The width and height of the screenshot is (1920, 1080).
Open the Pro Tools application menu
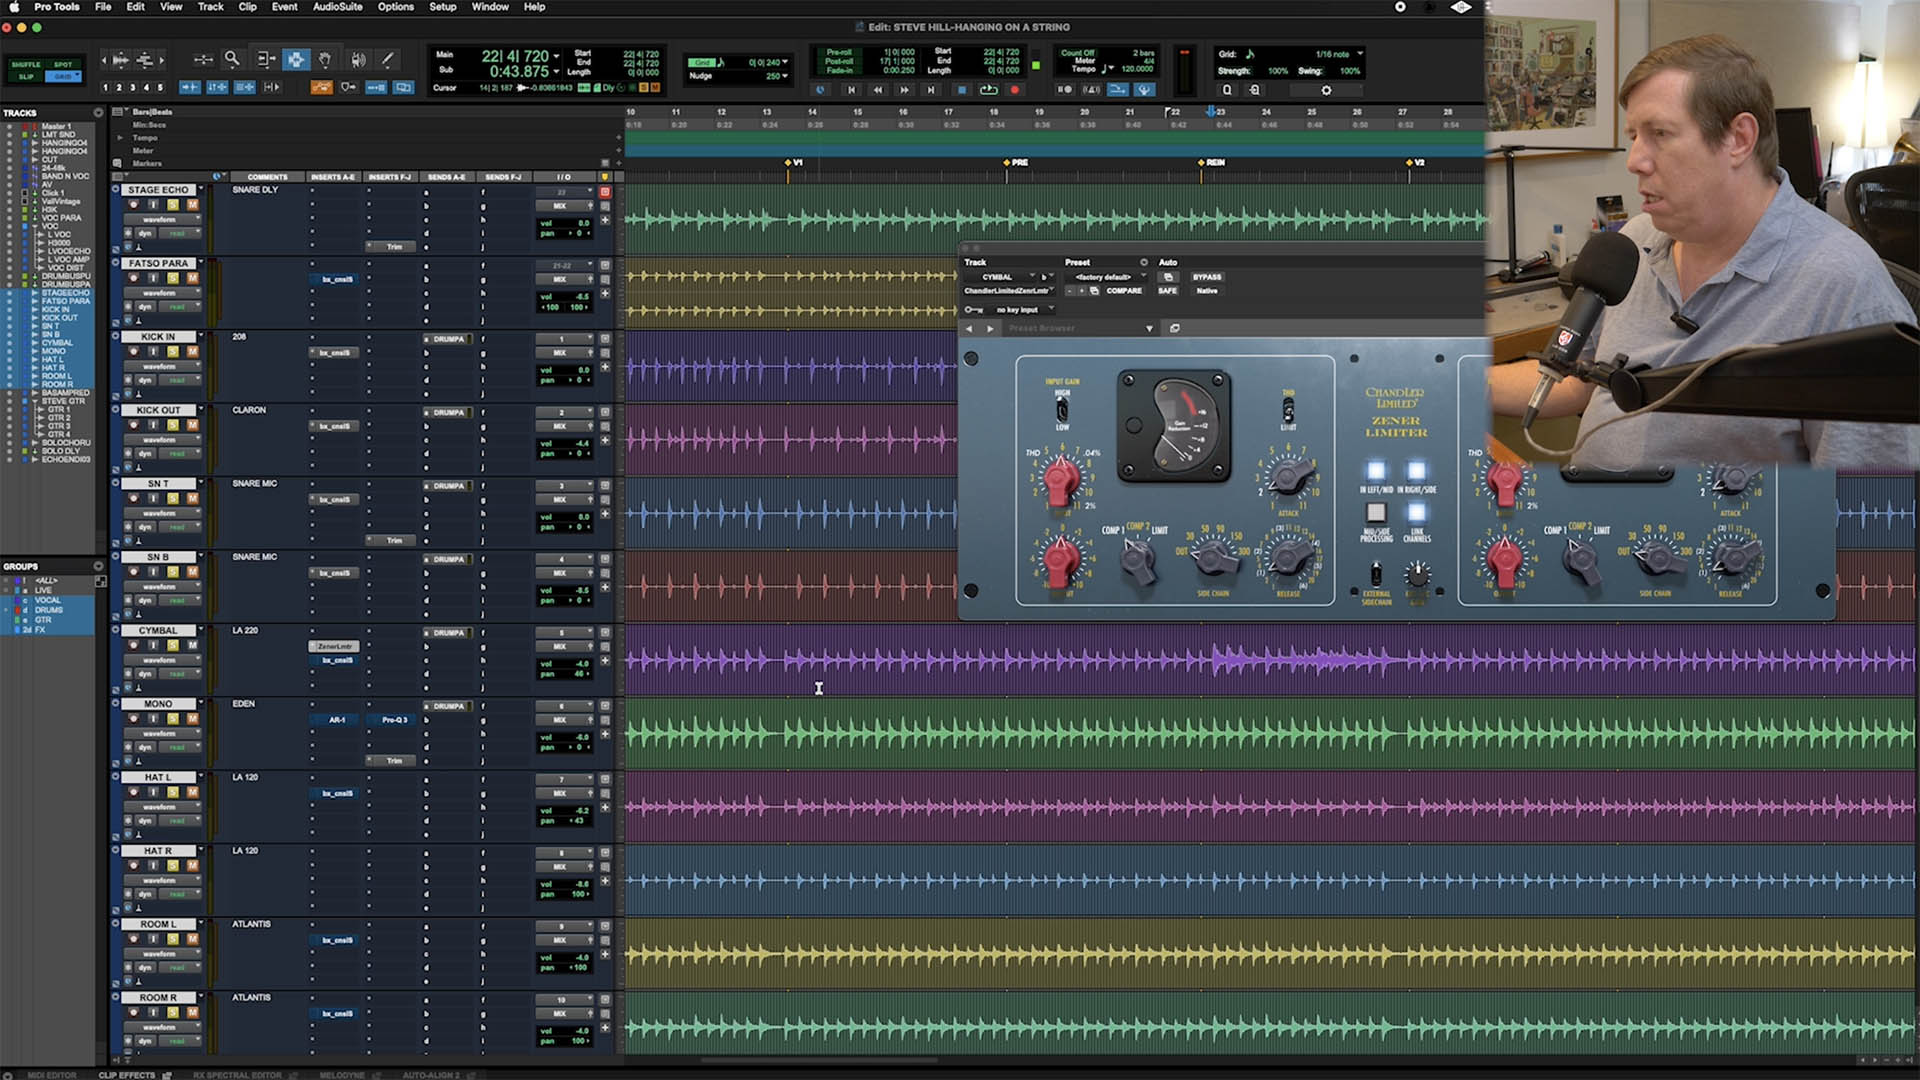57,7
